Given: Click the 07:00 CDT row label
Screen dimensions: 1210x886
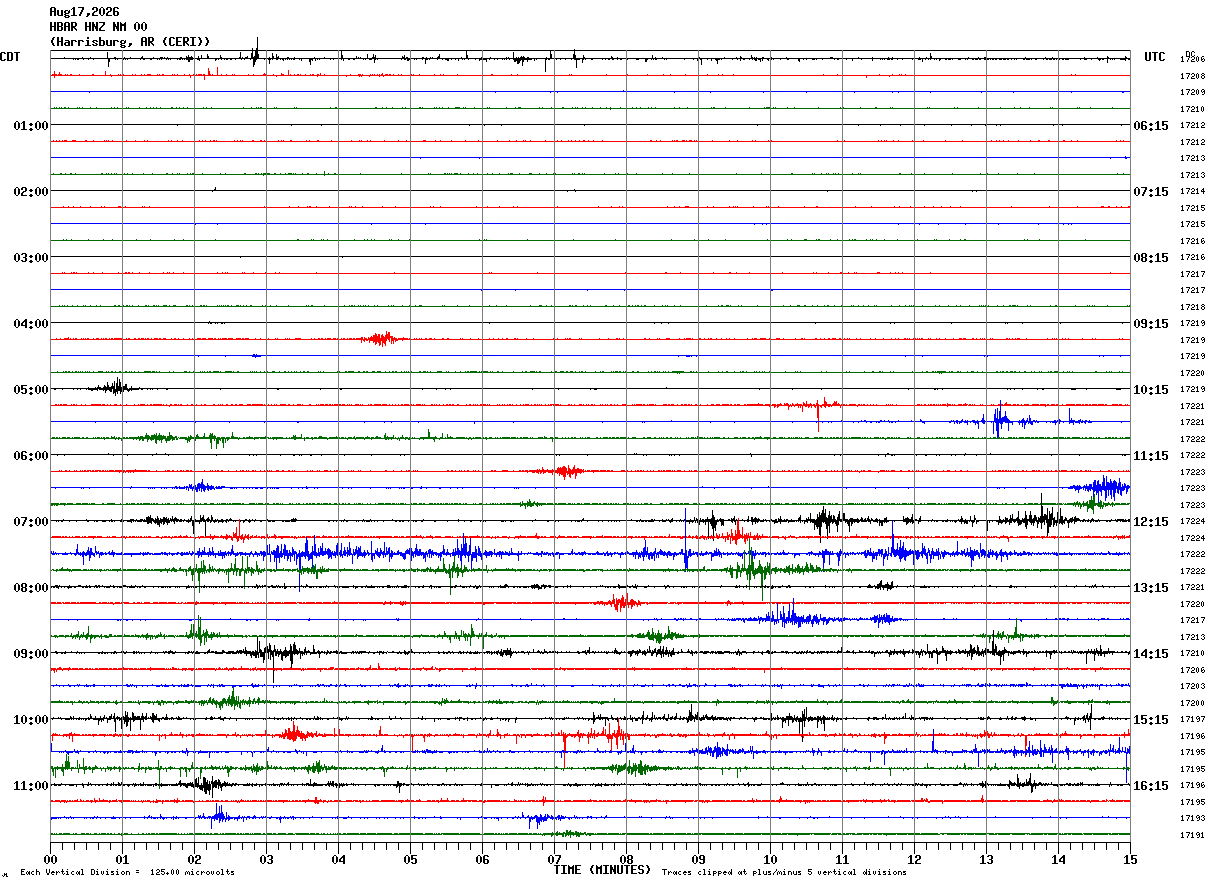Looking at the screenshot, I should (x=31, y=522).
